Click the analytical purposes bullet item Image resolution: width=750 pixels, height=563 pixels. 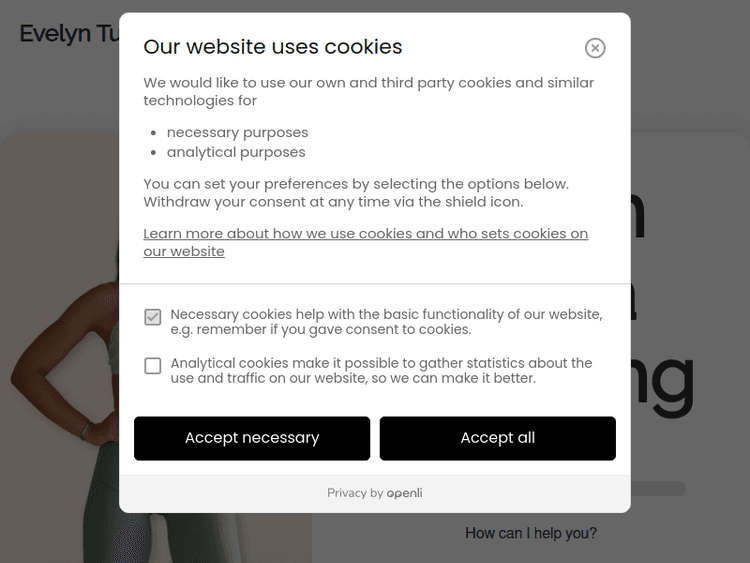point(236,152)
